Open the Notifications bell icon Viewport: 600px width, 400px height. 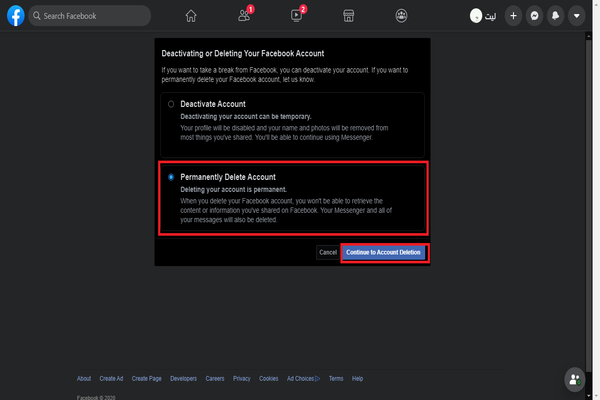click(555, 16)
